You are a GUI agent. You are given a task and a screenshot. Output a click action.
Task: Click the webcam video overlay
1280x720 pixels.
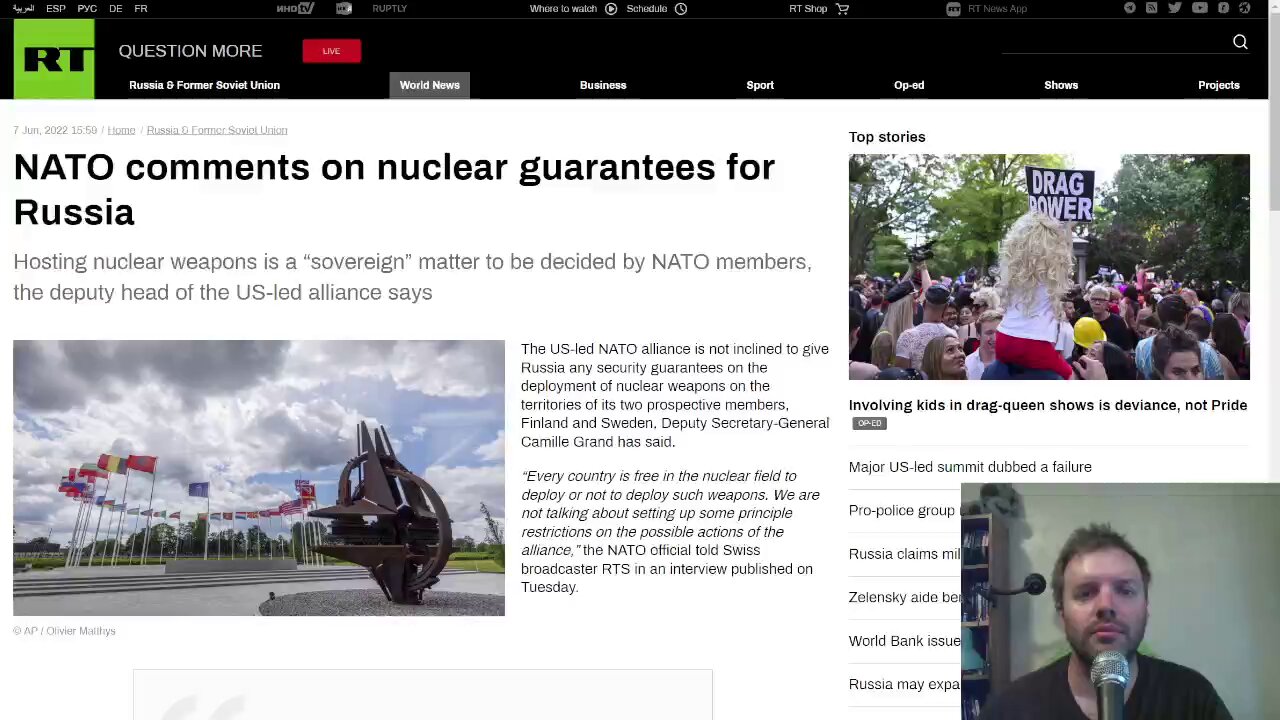[x=1120, y=602]
